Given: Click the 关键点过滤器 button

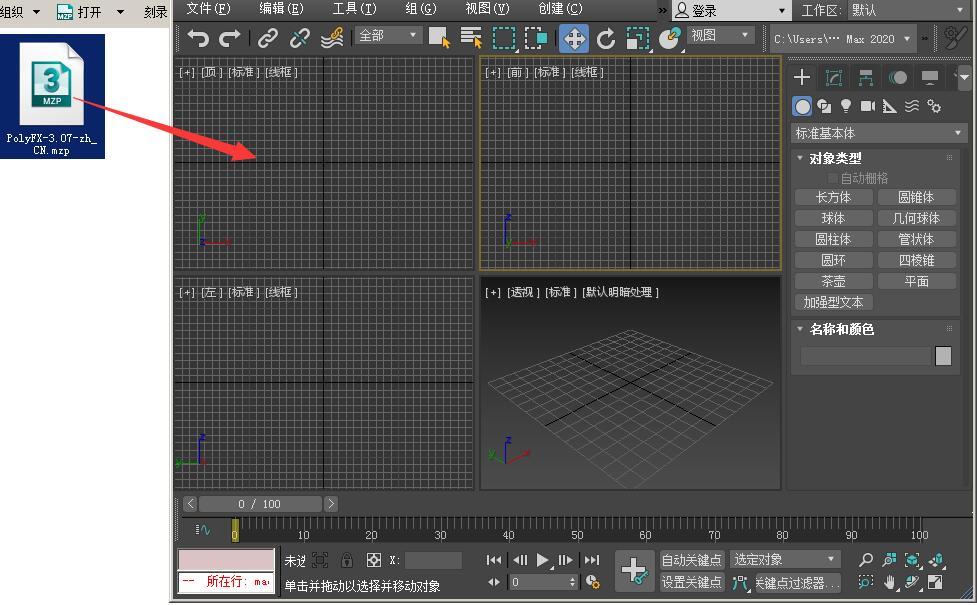Looking at the screenshot, I should coord(793,582).
